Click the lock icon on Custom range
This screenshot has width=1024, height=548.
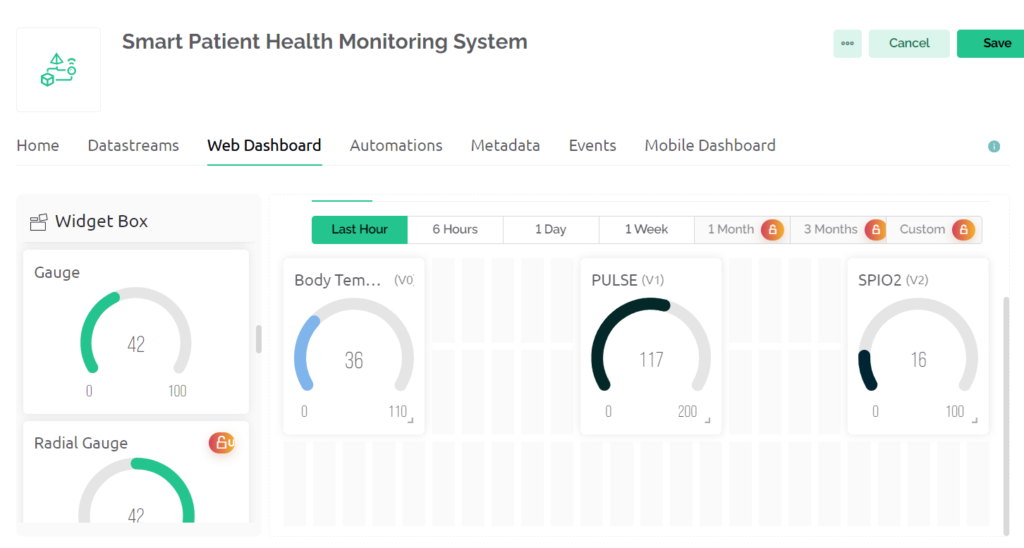coord(963,230)
